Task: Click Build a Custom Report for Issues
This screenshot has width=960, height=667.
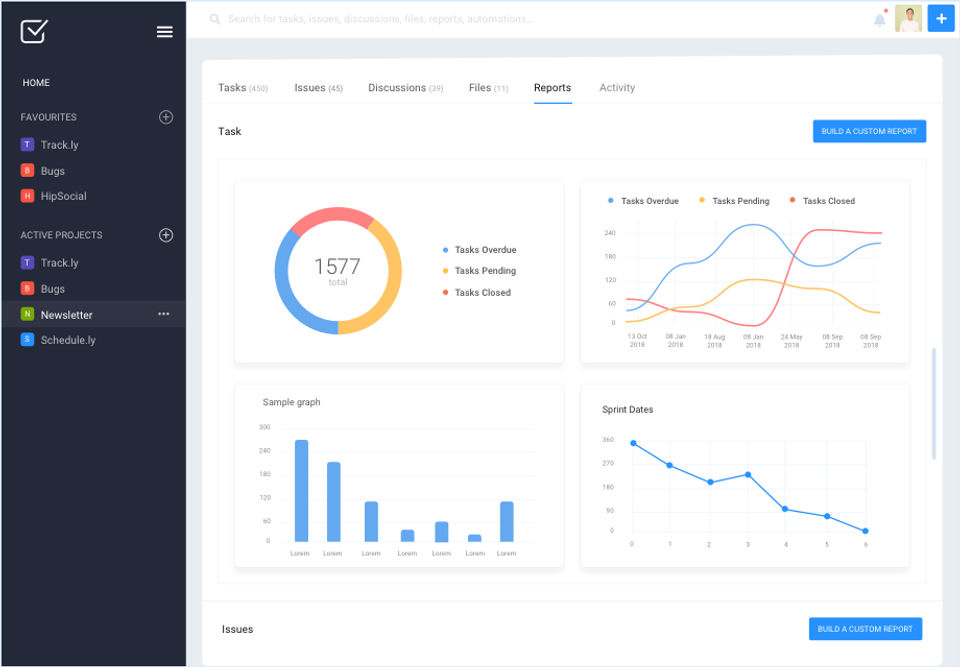Action: tap(865, 629)
